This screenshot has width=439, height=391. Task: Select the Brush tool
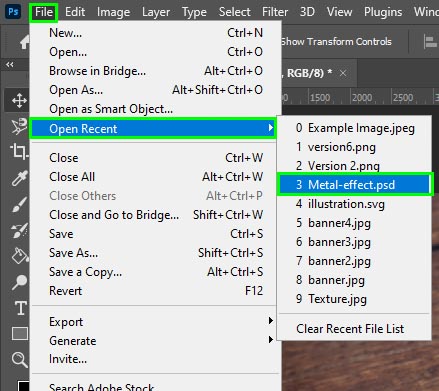[19, 204]
